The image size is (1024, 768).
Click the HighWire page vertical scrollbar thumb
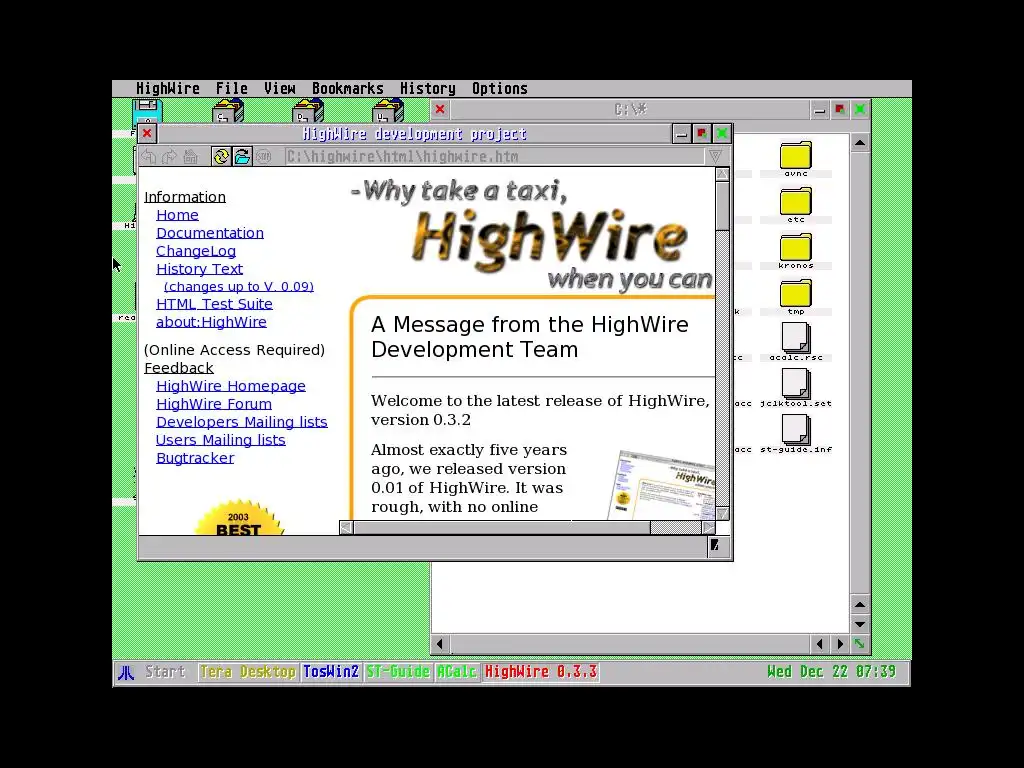(722, 206)
